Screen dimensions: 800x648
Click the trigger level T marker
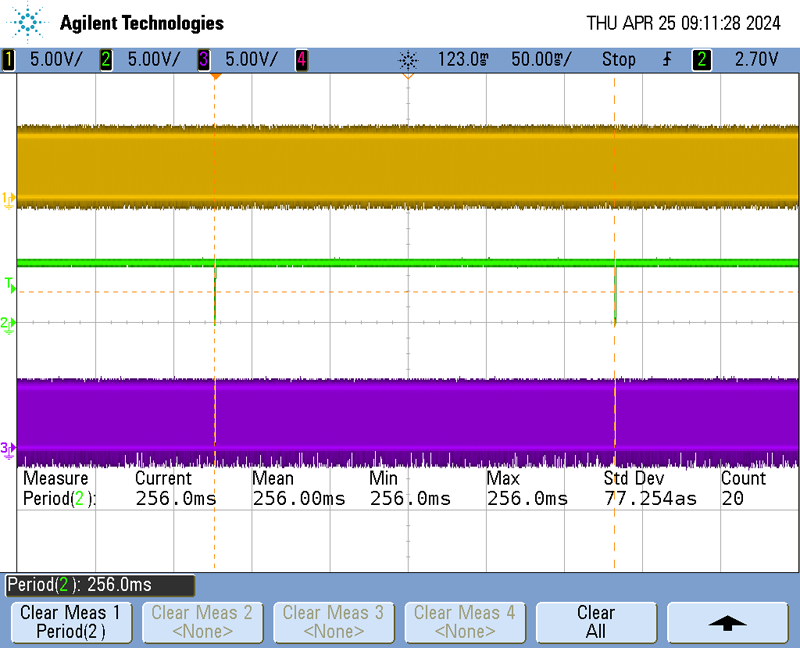(10, 287)
